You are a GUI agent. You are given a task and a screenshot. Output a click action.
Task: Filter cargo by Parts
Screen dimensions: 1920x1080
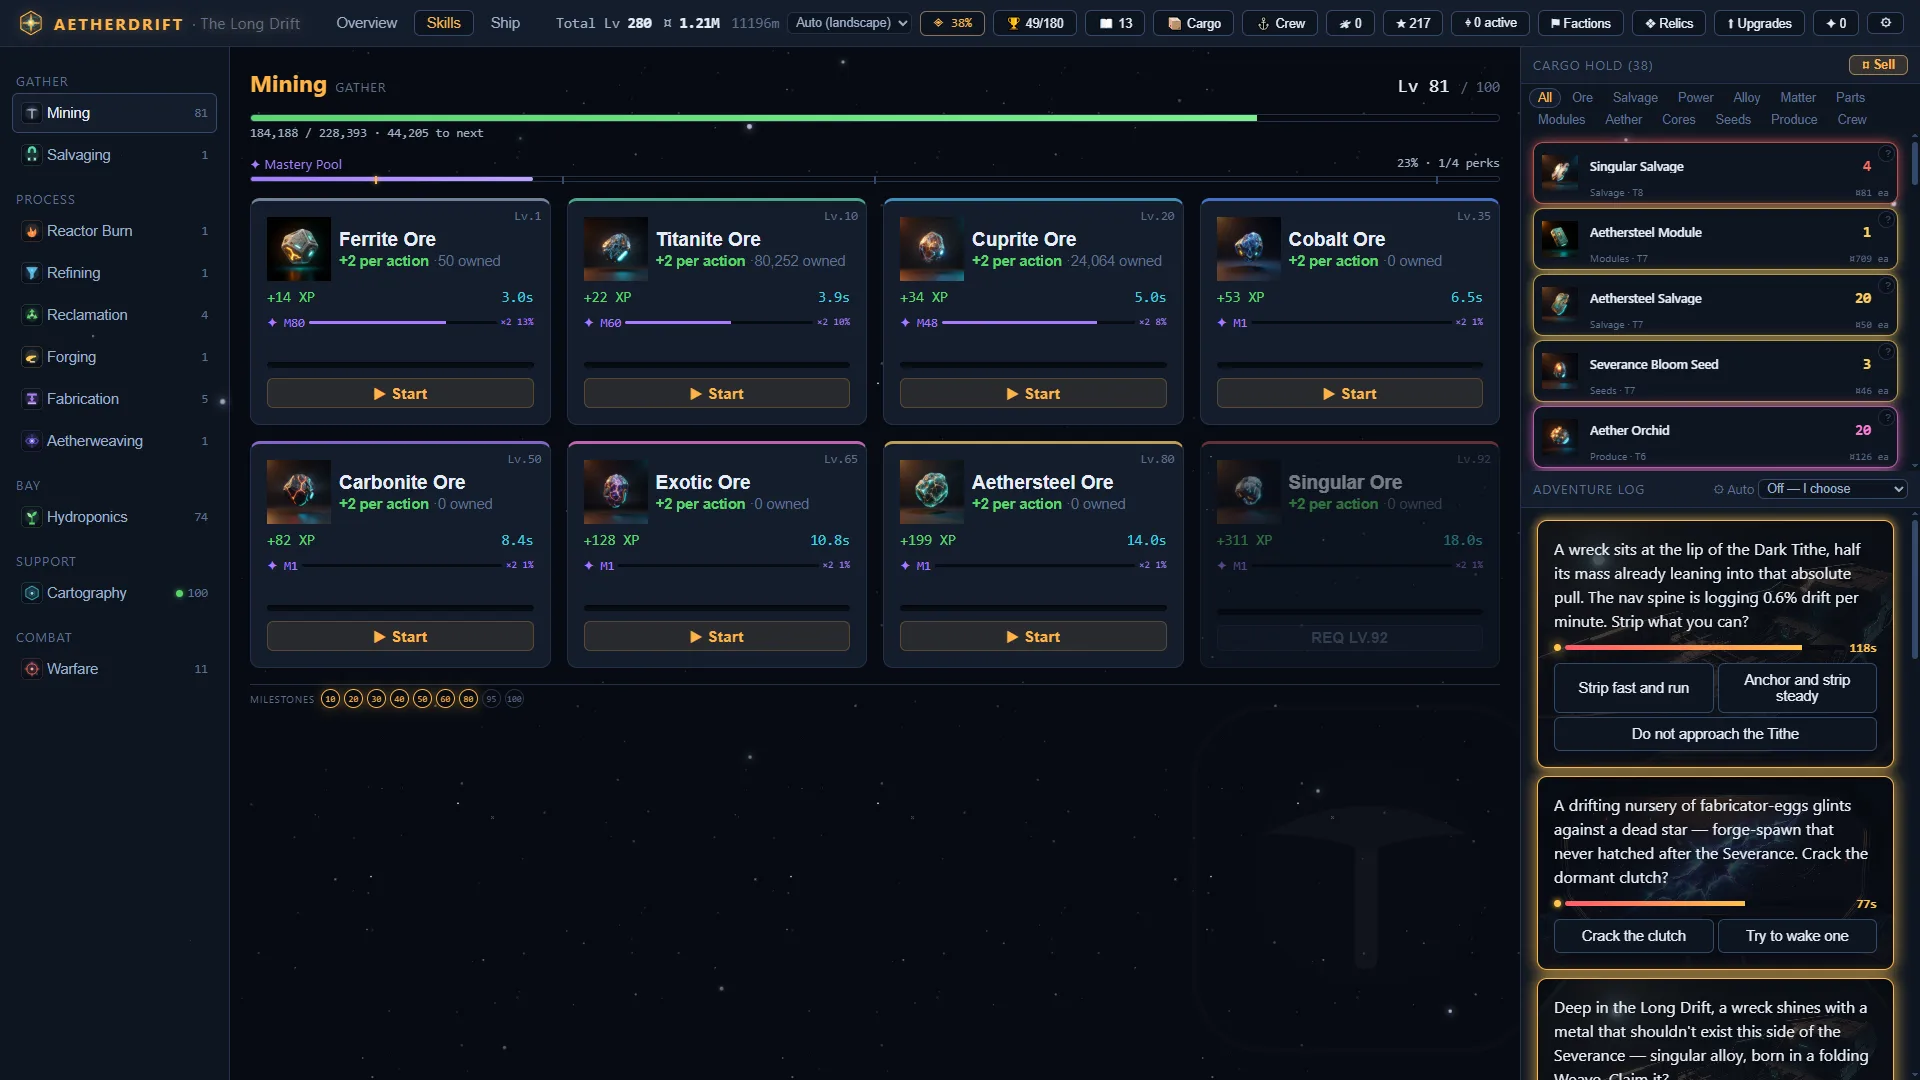[1850, 97]
